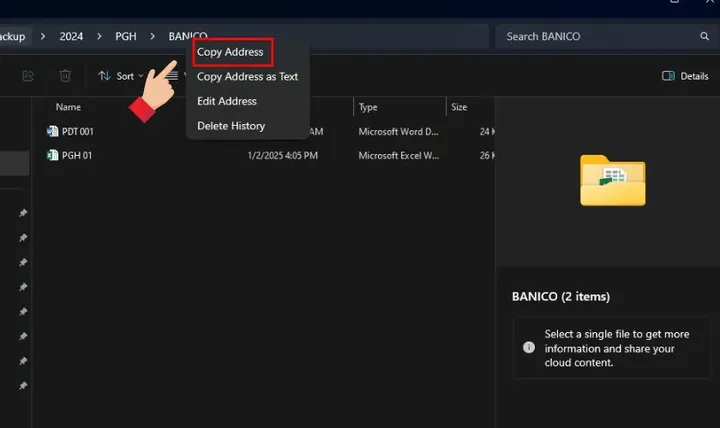Viewport: 720px width, 428px height.
Task: Sort by Size column header
Action: pyautogui.click(x=459, y=107)
